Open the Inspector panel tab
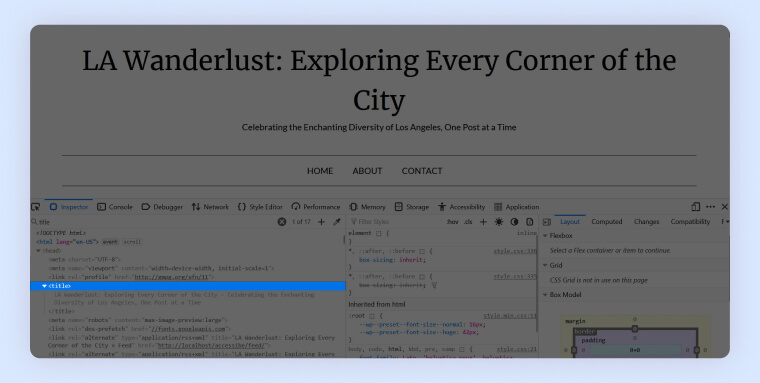This screenshot has width=760, height=383. point(69,207)
